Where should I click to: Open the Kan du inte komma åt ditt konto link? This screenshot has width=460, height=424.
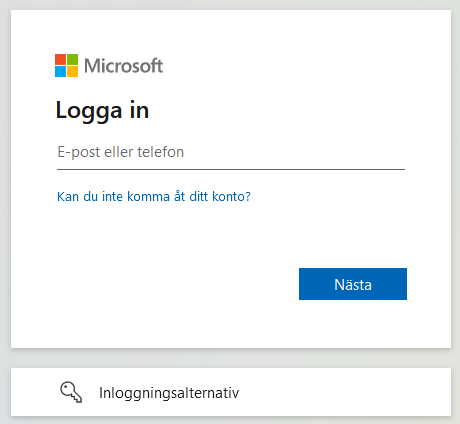click(x=154, y=196)
